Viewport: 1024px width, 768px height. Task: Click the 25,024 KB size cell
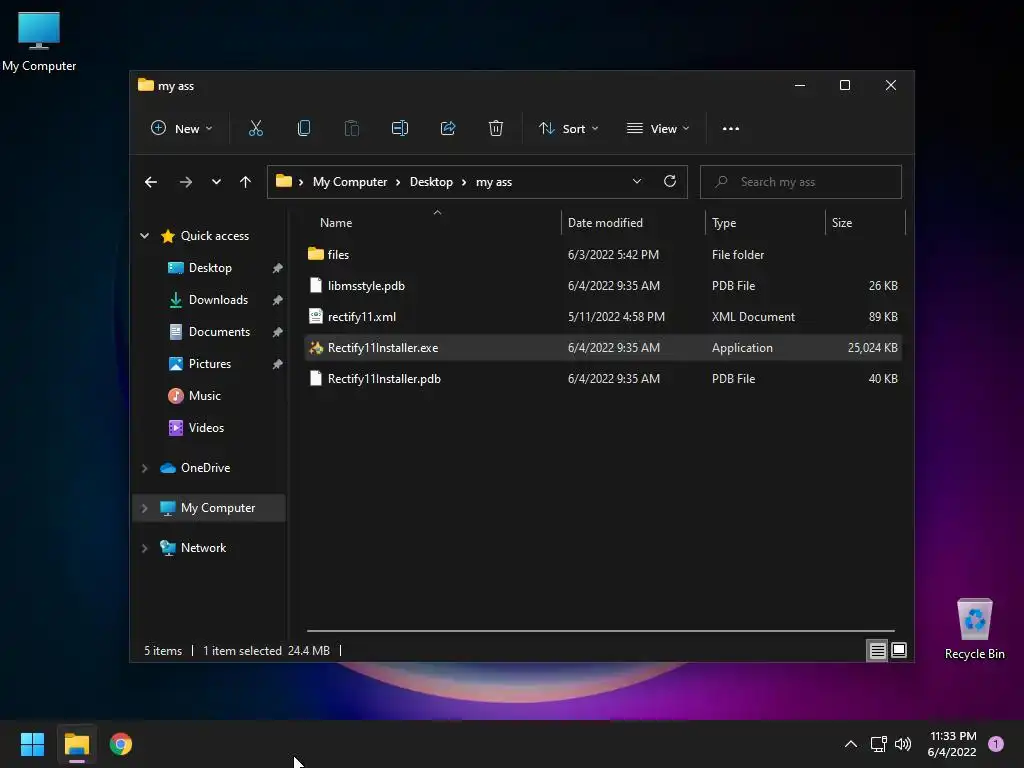pyautogui.click(x=872, y=348)
